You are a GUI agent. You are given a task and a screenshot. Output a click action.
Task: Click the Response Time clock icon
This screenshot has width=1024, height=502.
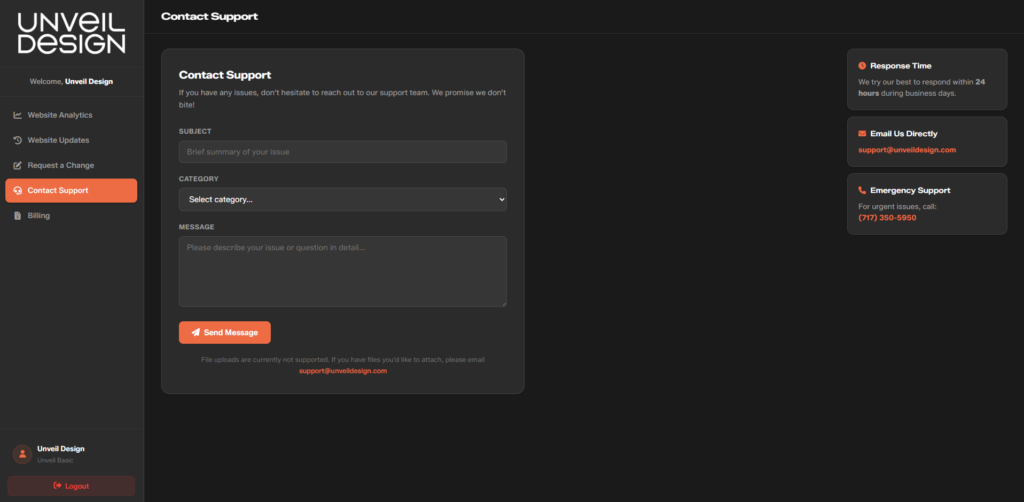(862, 66)
